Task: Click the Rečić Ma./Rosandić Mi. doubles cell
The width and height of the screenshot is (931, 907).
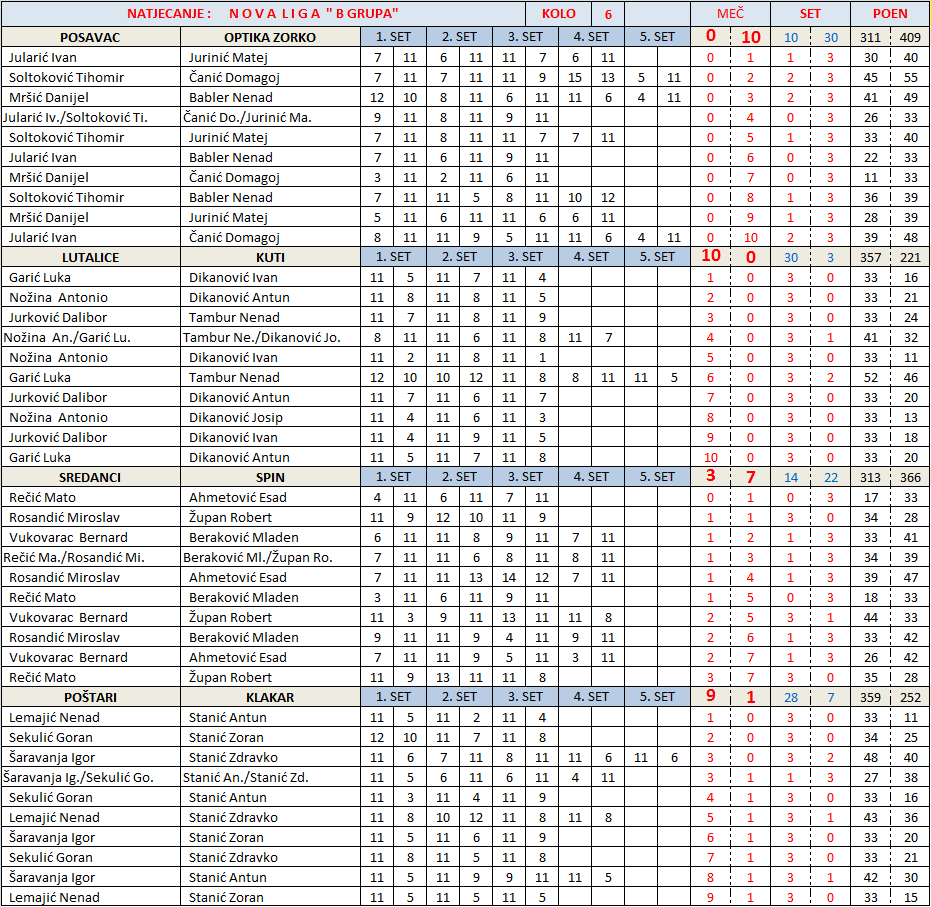Action: click(x=90, y=557)
